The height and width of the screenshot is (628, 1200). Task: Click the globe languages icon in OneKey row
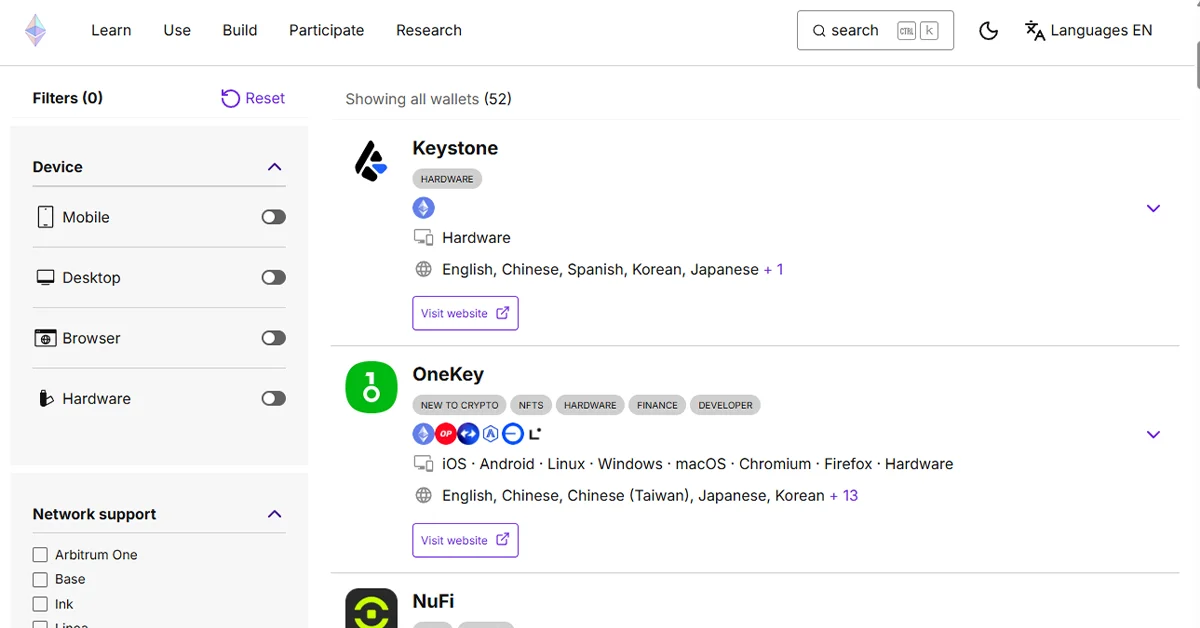point(424,495)
